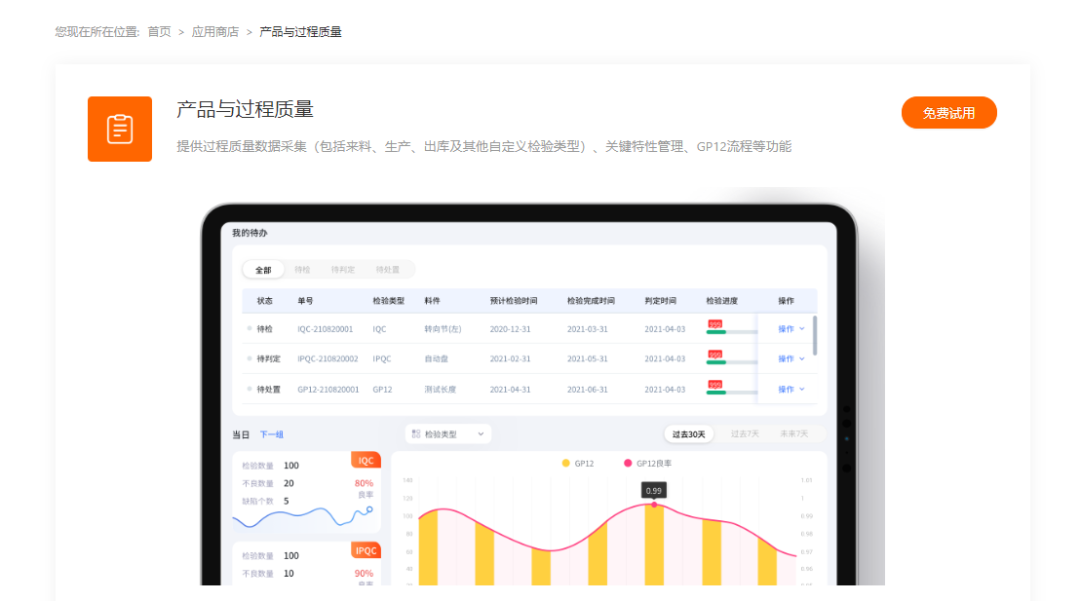Viewport: 1080px width, 601px height.
Task: Expand 操作 dropdown for IPQC-210820002 row
Action: click(x=791, y=358)
